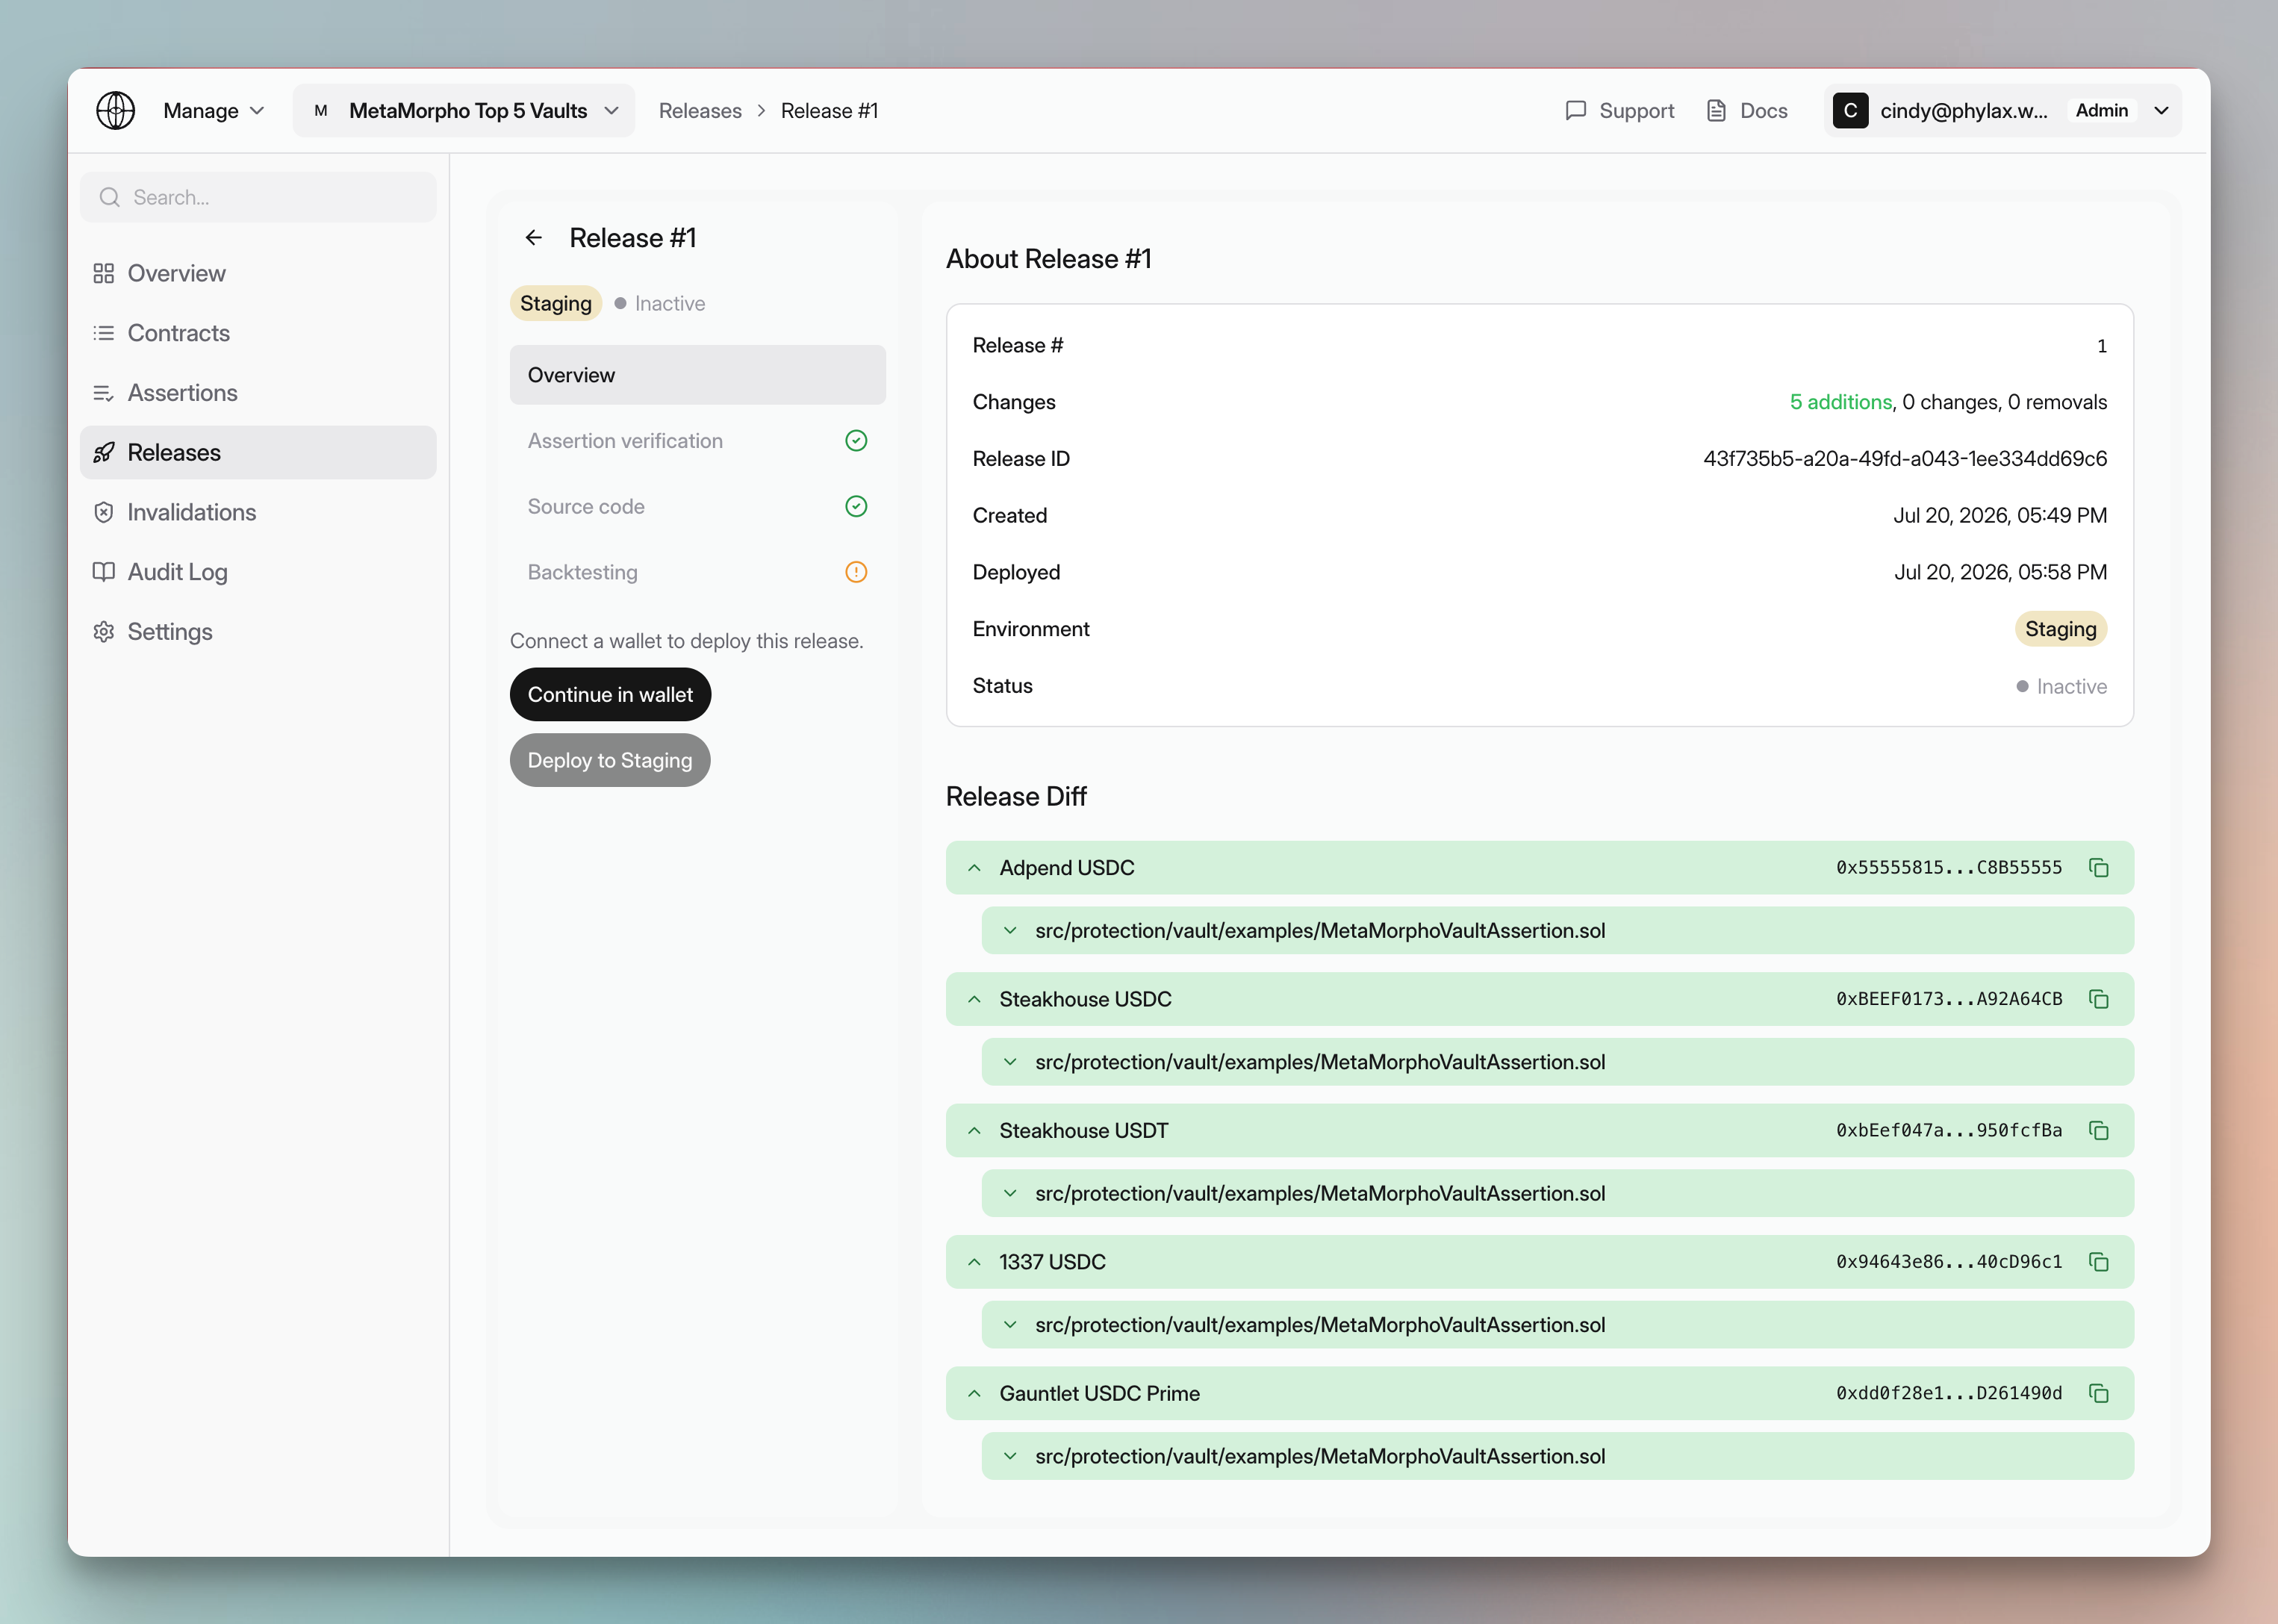2278x1624 pixels.
Task: Copy the 1337 USDC address
Action: tap(2098, 1262)
